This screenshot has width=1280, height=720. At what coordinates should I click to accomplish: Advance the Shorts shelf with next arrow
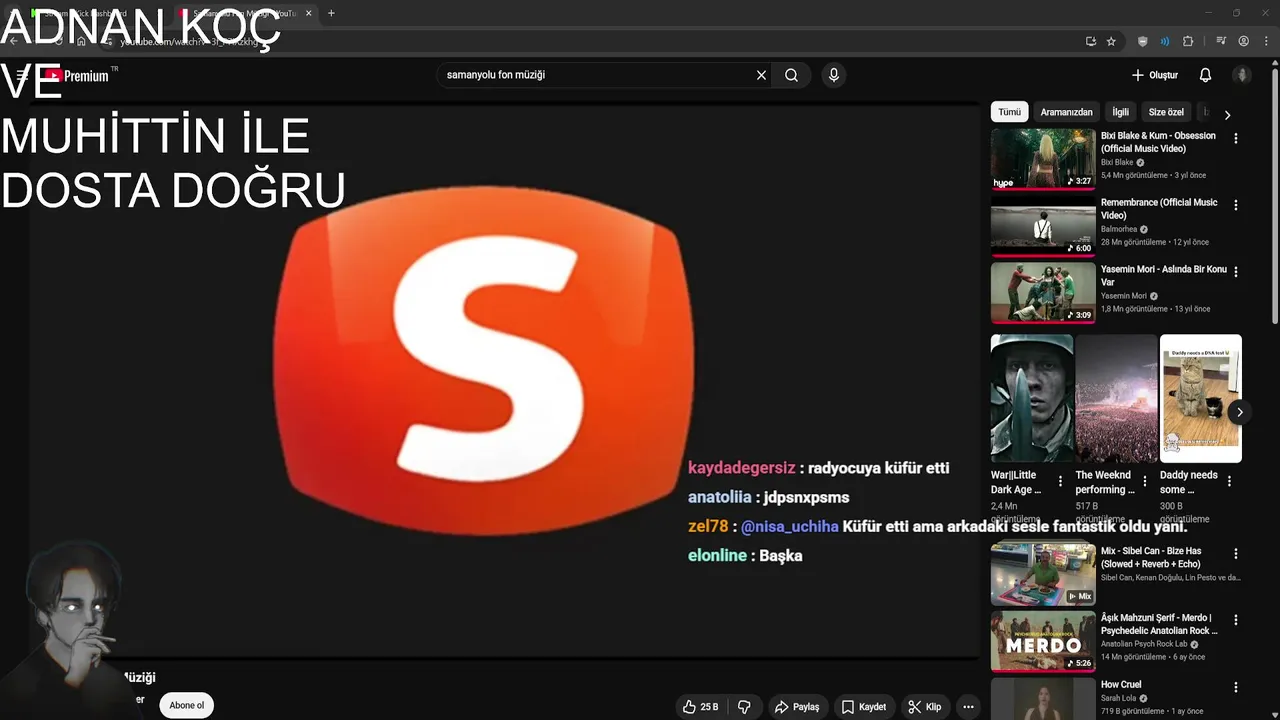pyautogui.click(x=1239, y=412)
